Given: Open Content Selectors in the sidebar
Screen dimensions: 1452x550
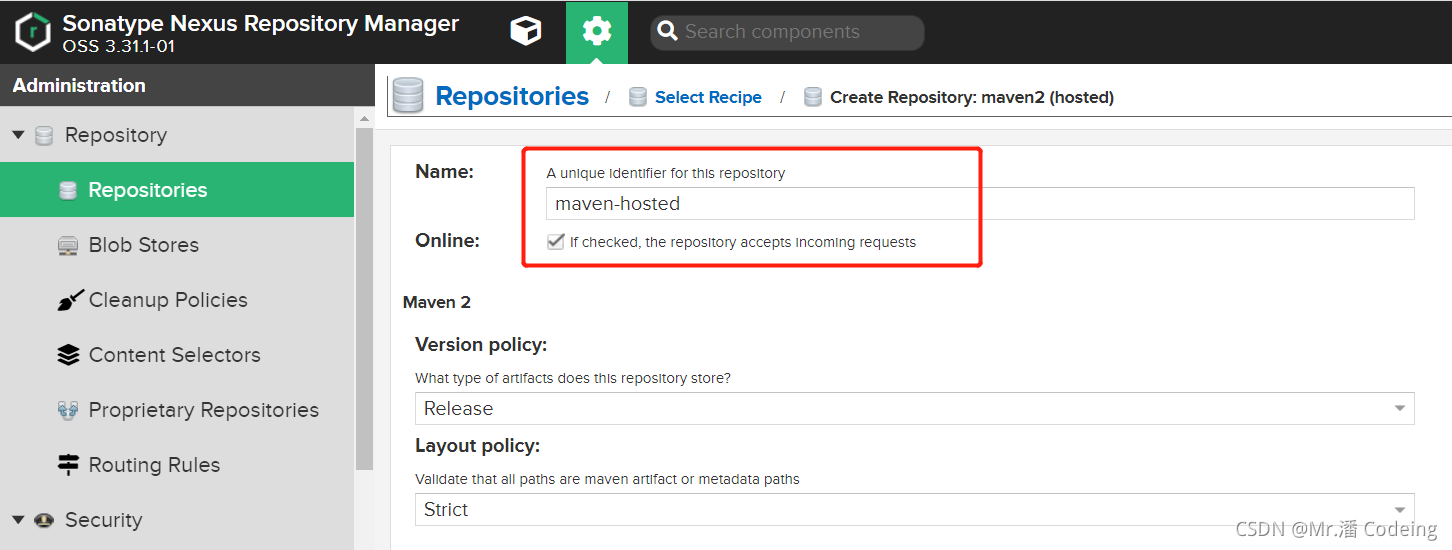Looking at the screenshot, I should coord(177,355).
